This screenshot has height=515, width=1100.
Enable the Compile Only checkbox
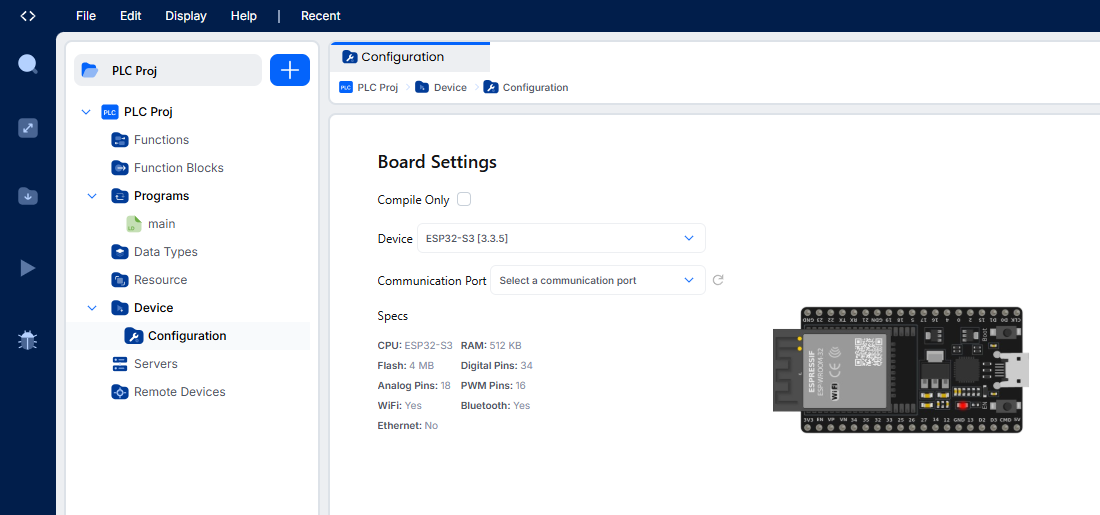click(x=464, y=199)
